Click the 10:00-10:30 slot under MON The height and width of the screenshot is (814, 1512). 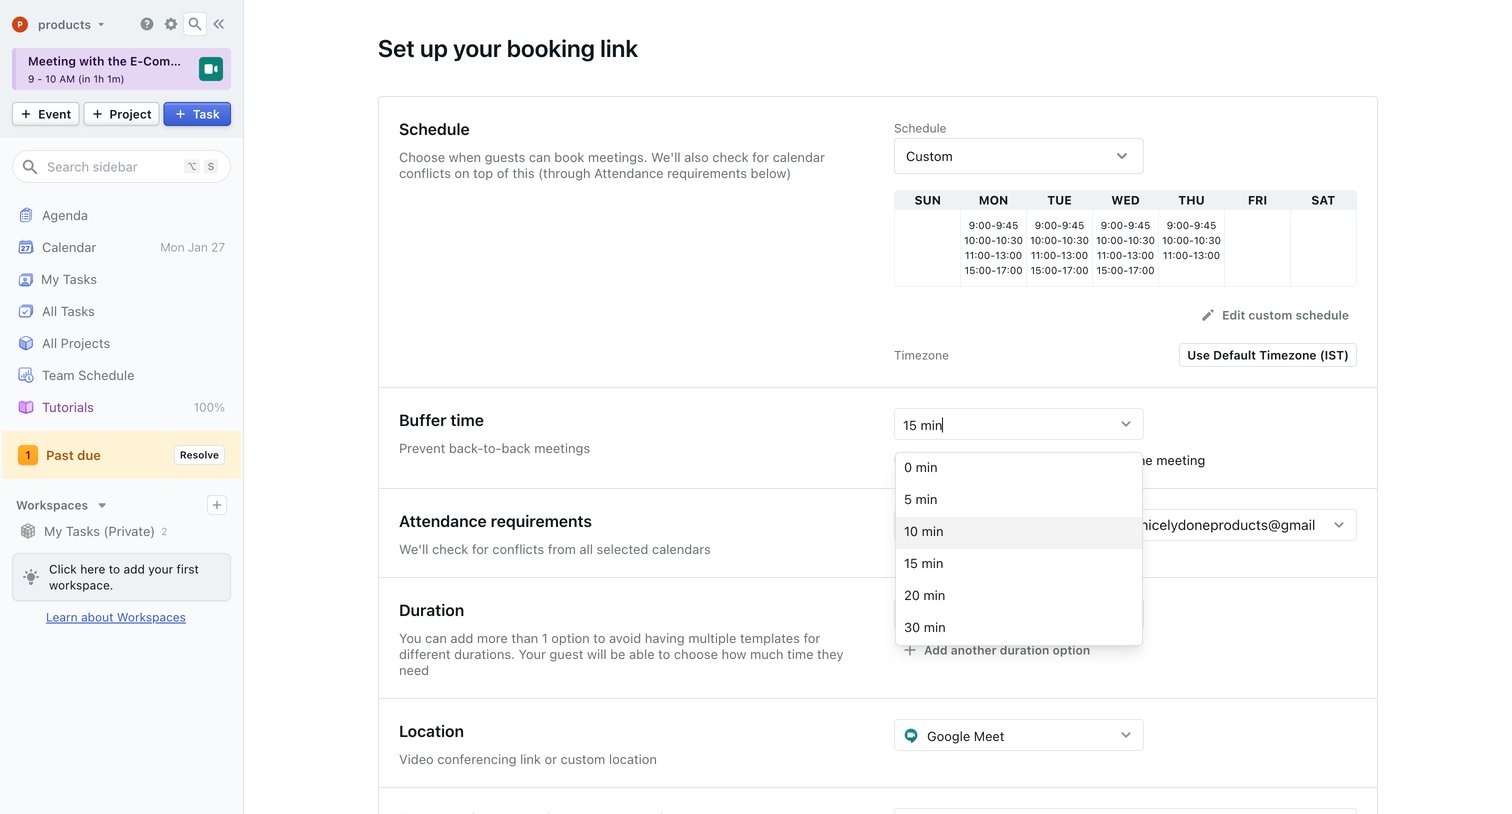click(993, 240)
